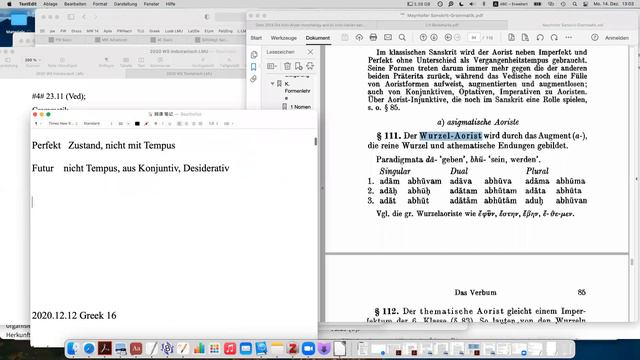Click the text '2020.12.12 Greek 16'
This screenshot has width=640, height=360.
point(74,316)
